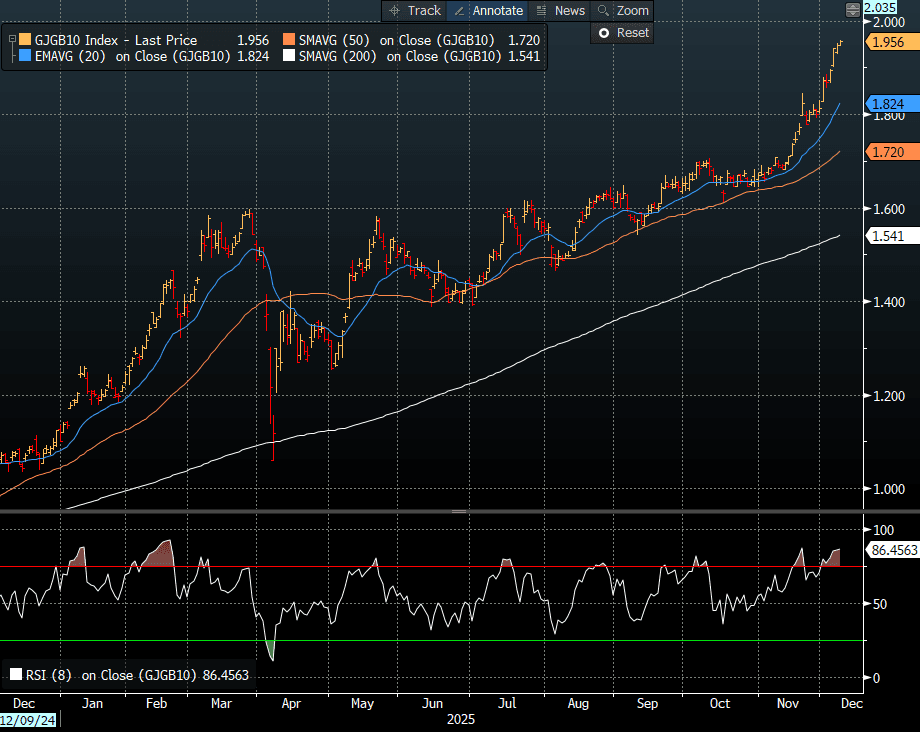This screenshot has width=920, height=732.
Task: Click the y-axis scale adjust icon
Action: click(x=852, y=10)
